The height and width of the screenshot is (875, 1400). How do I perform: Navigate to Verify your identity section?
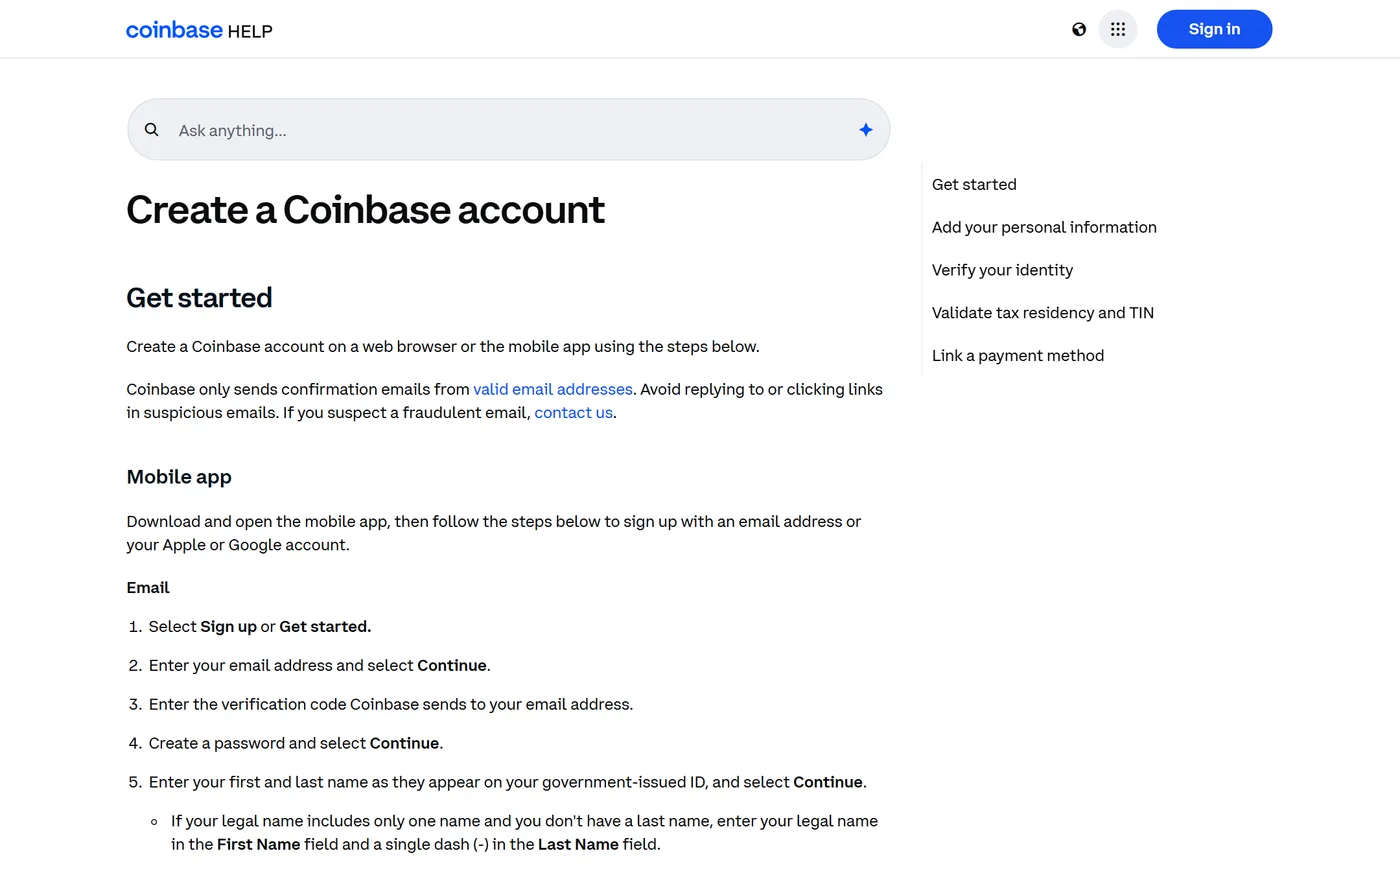(1002, 271)
